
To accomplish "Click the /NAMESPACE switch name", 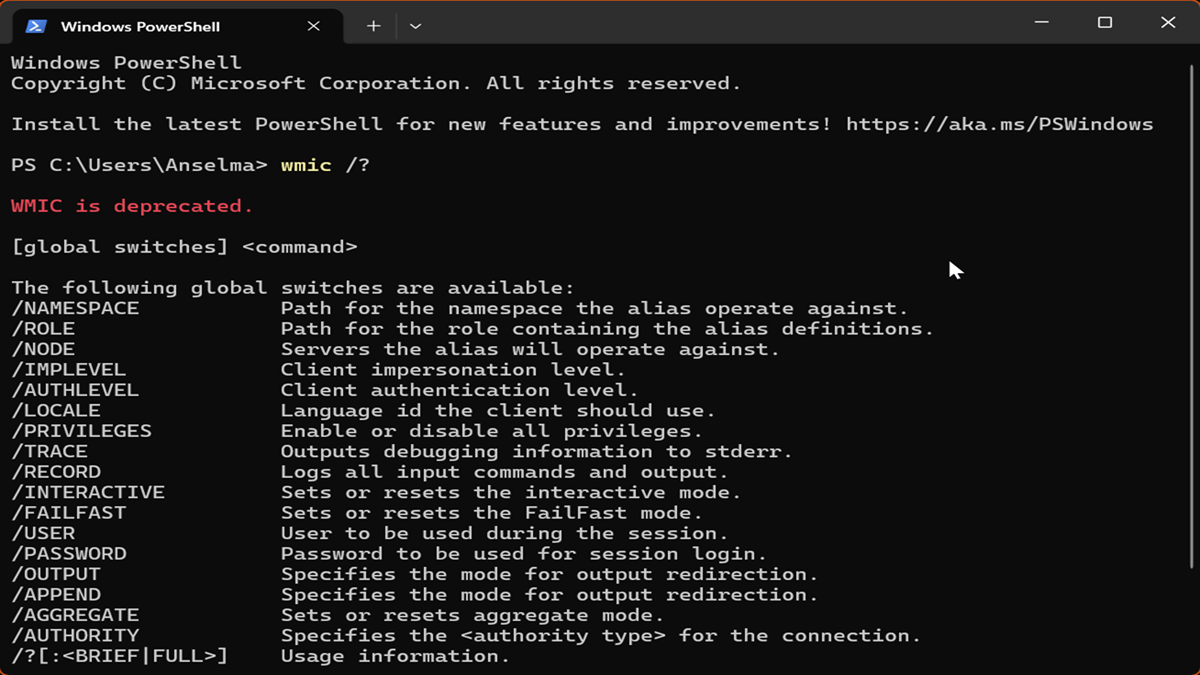I will point(75,308).
